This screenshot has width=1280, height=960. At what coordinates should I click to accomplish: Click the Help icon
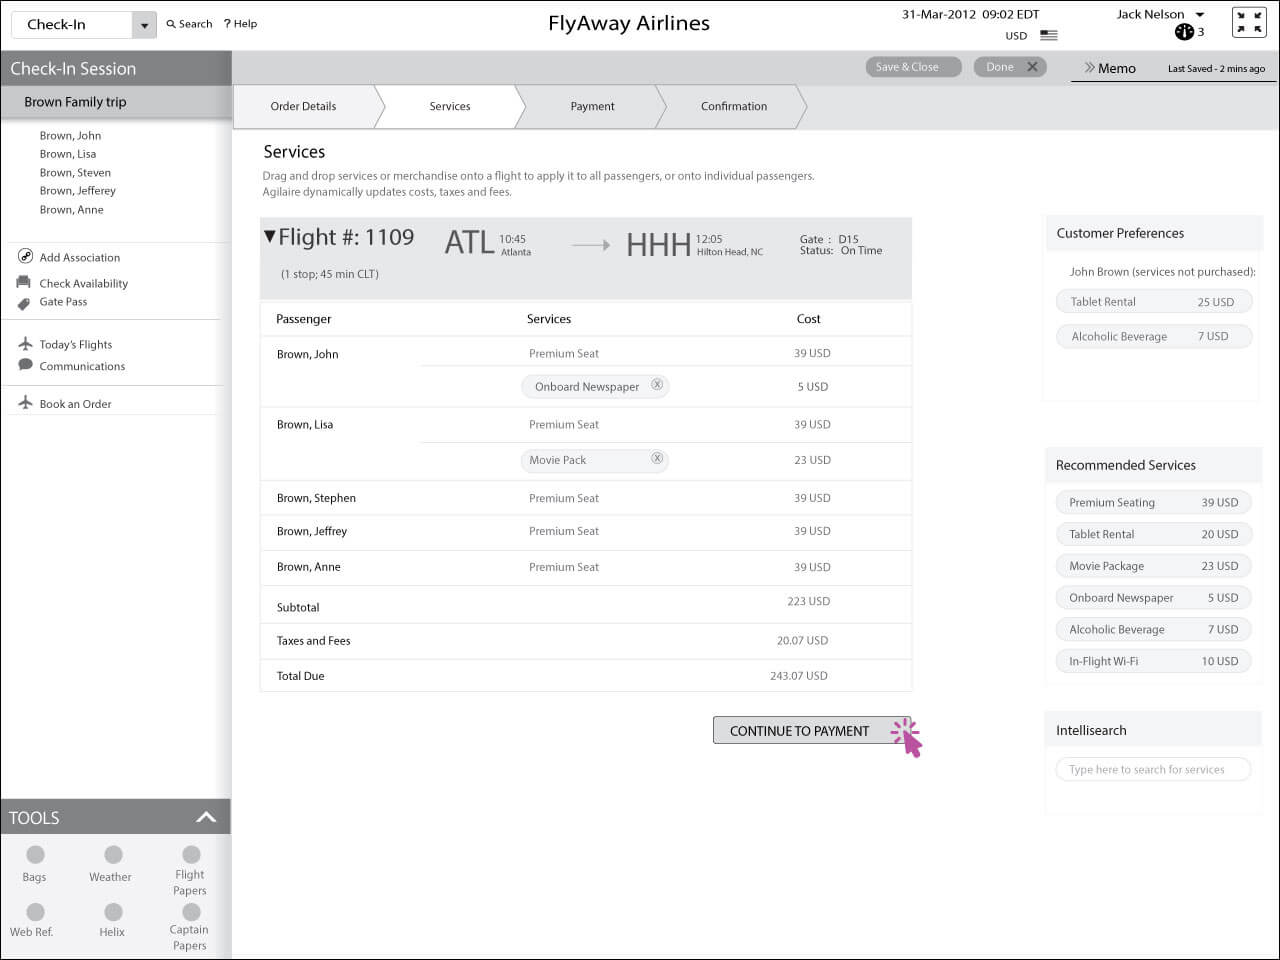[x=239, y=23]
